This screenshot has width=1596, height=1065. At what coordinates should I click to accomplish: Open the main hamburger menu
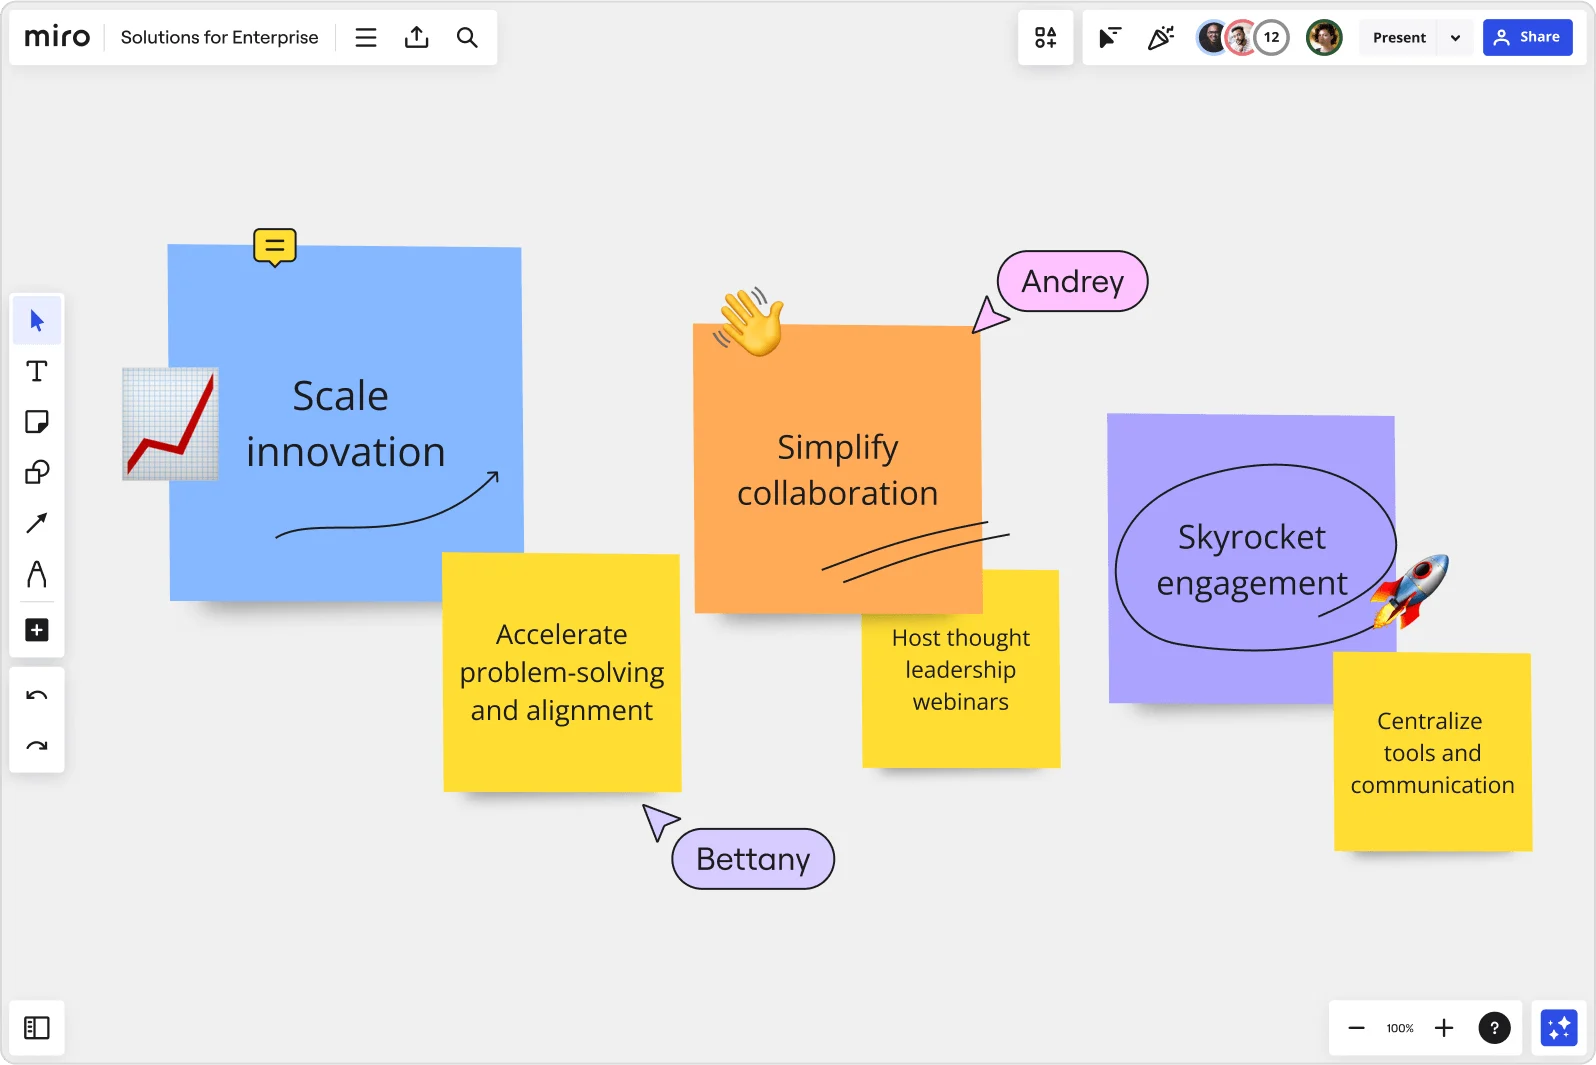pos(366,38)
